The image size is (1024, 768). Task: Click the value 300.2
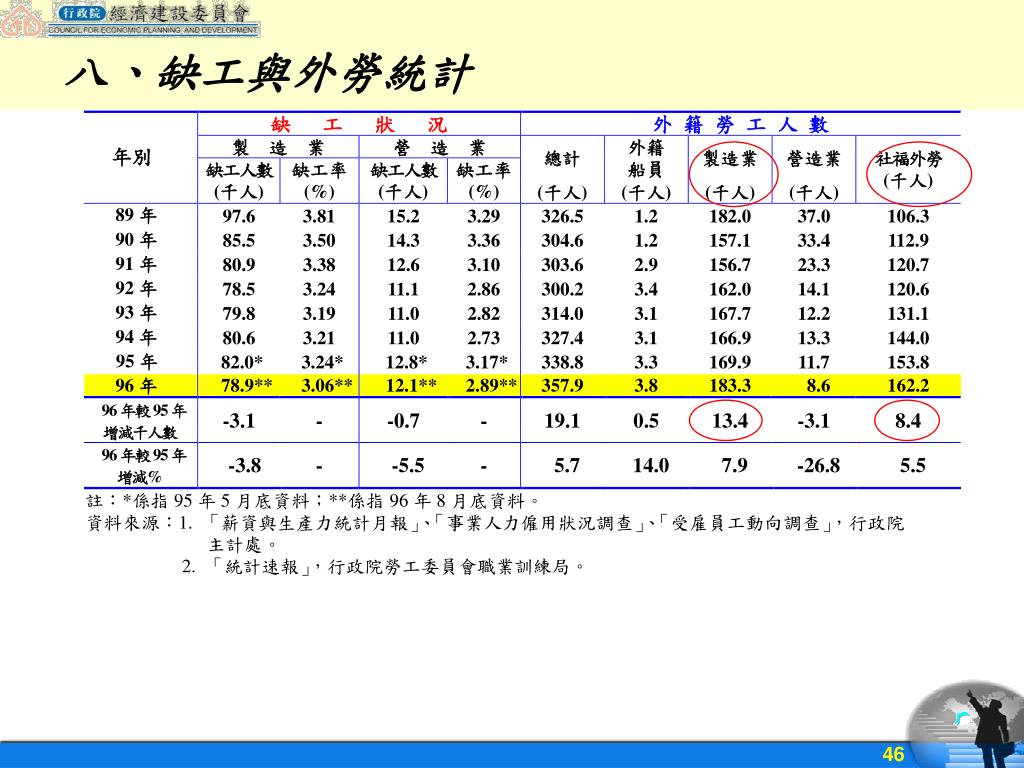click(562, 289)
